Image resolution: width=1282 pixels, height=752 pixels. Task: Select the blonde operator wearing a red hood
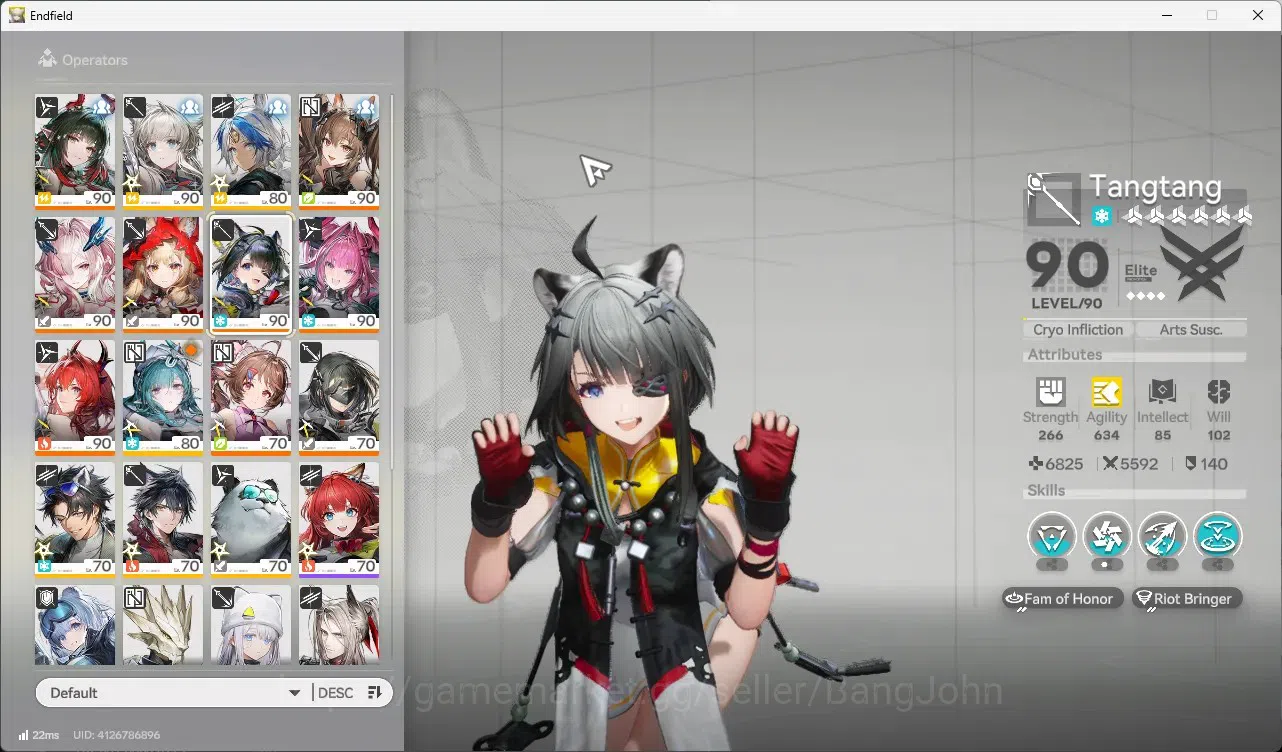[x=163, y=274]
